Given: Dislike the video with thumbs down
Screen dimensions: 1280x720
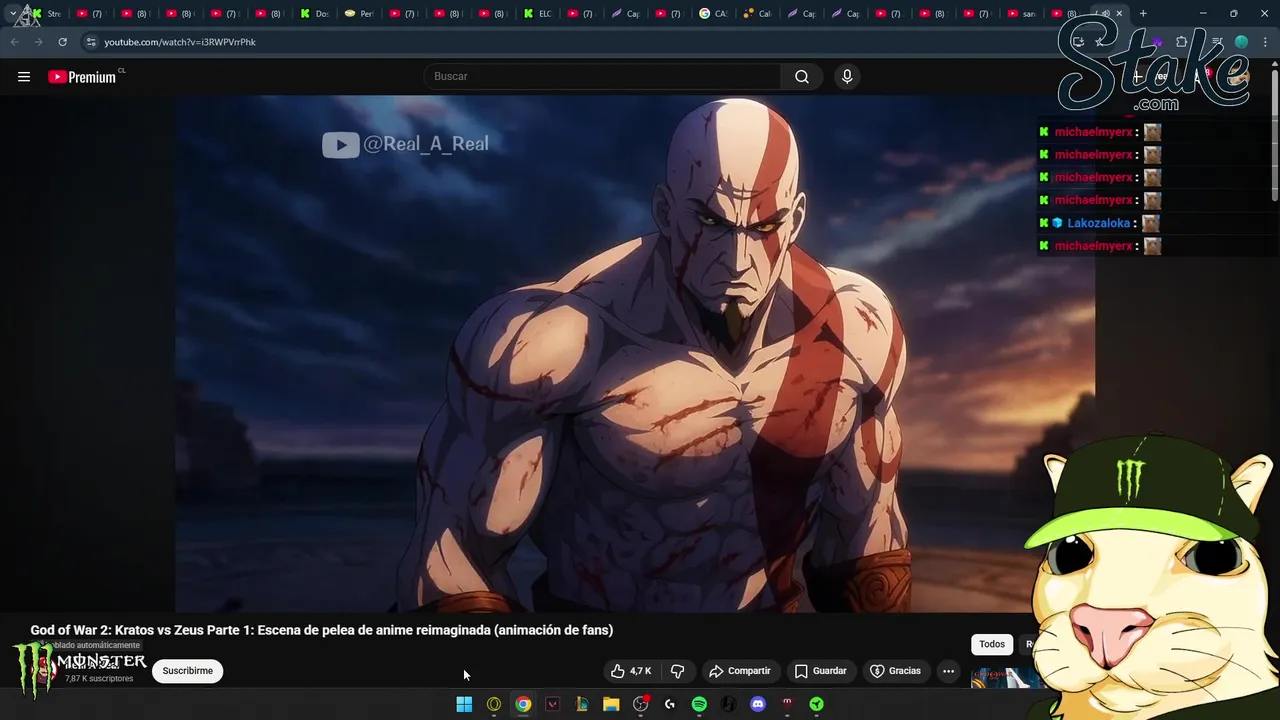Looking at the screenshot, I should coord(677,671).
